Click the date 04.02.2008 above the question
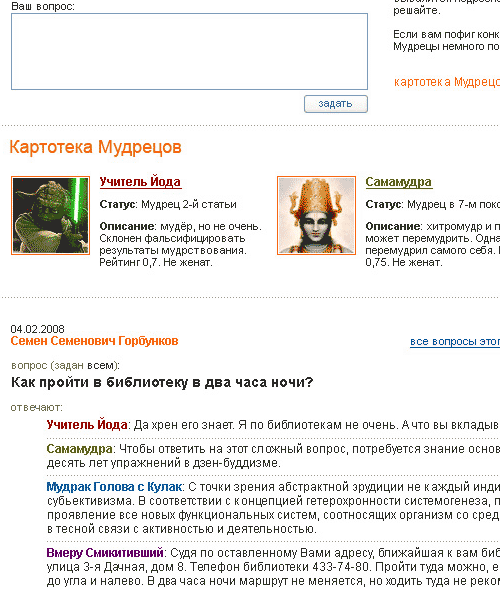The height and width of the screenshot is (600, 500). tap(37, 329)
